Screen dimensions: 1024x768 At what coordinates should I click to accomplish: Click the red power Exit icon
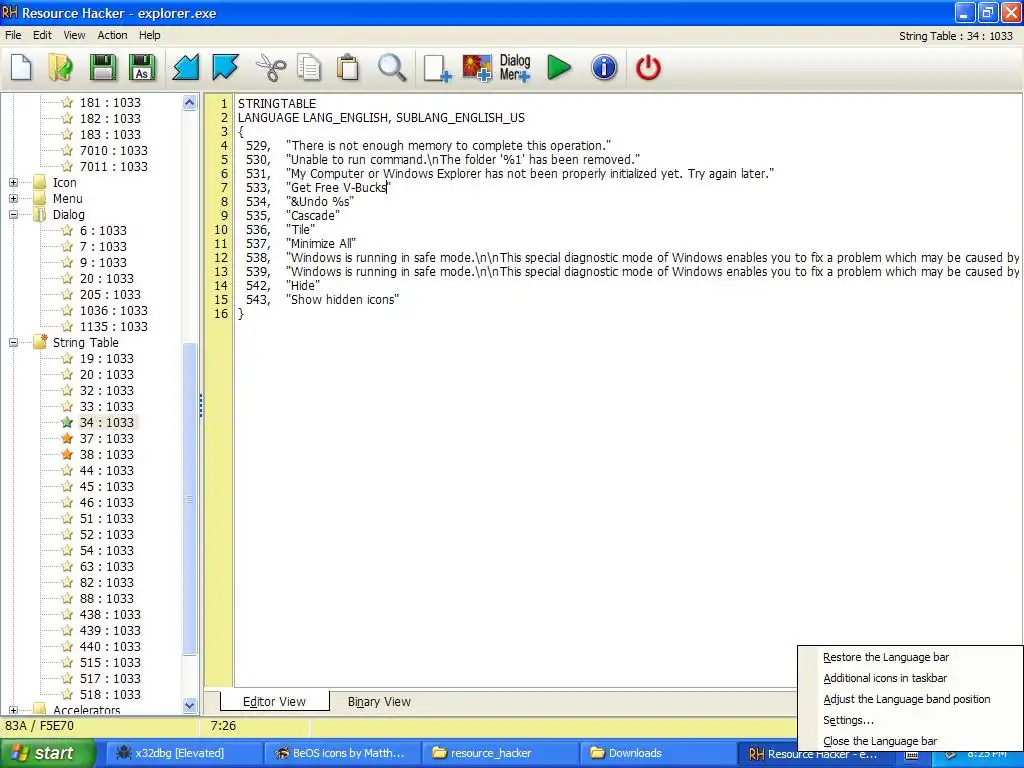coord(648,67)
